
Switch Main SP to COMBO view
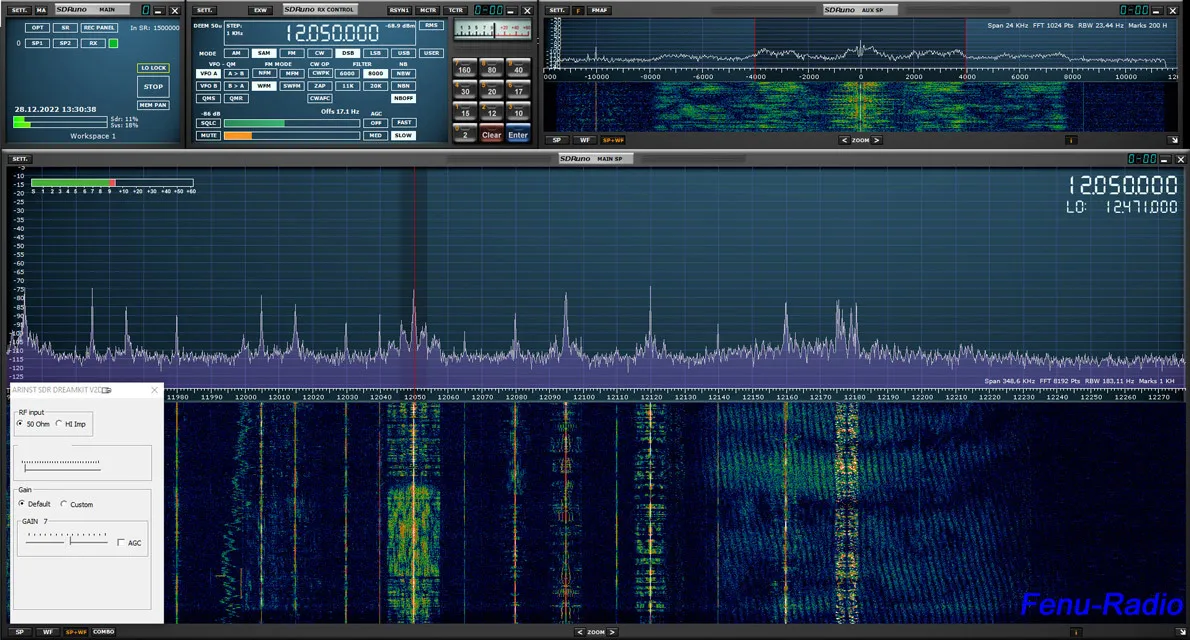click(103, 632)
